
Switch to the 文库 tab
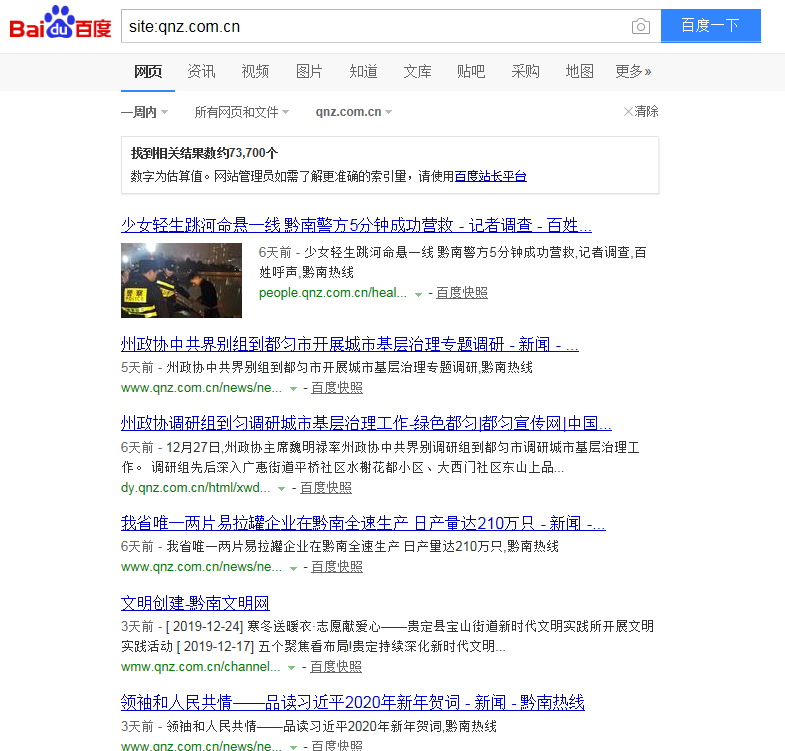[x=417, y=72]
